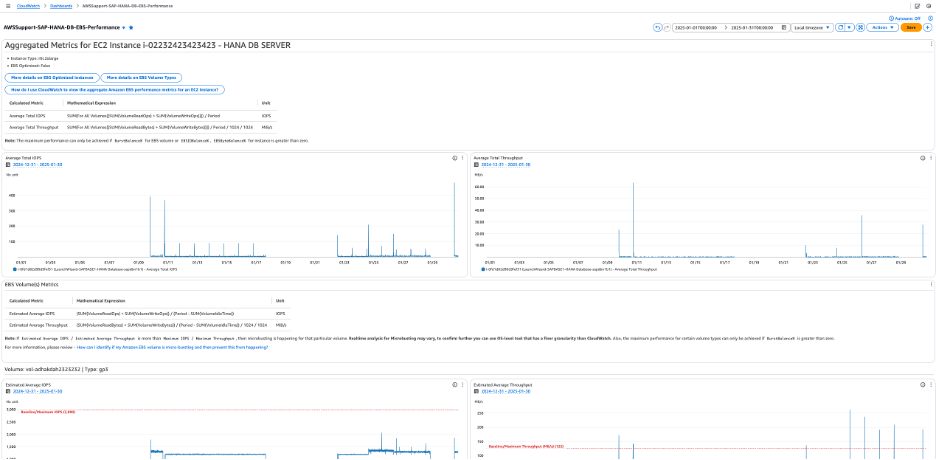Open Estimated Average IOPS widget actions menu
Screen dimensions: 936x460
[462, 385]
